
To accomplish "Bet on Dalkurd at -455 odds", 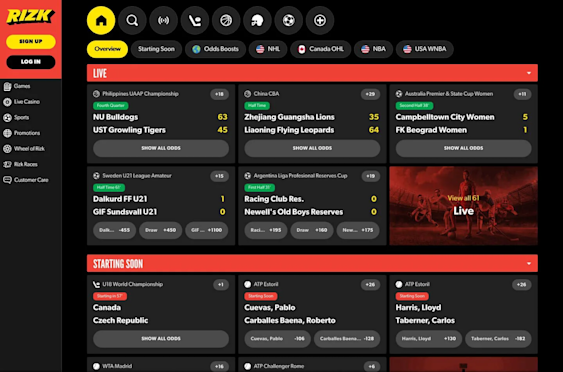I will click(115, 230).
